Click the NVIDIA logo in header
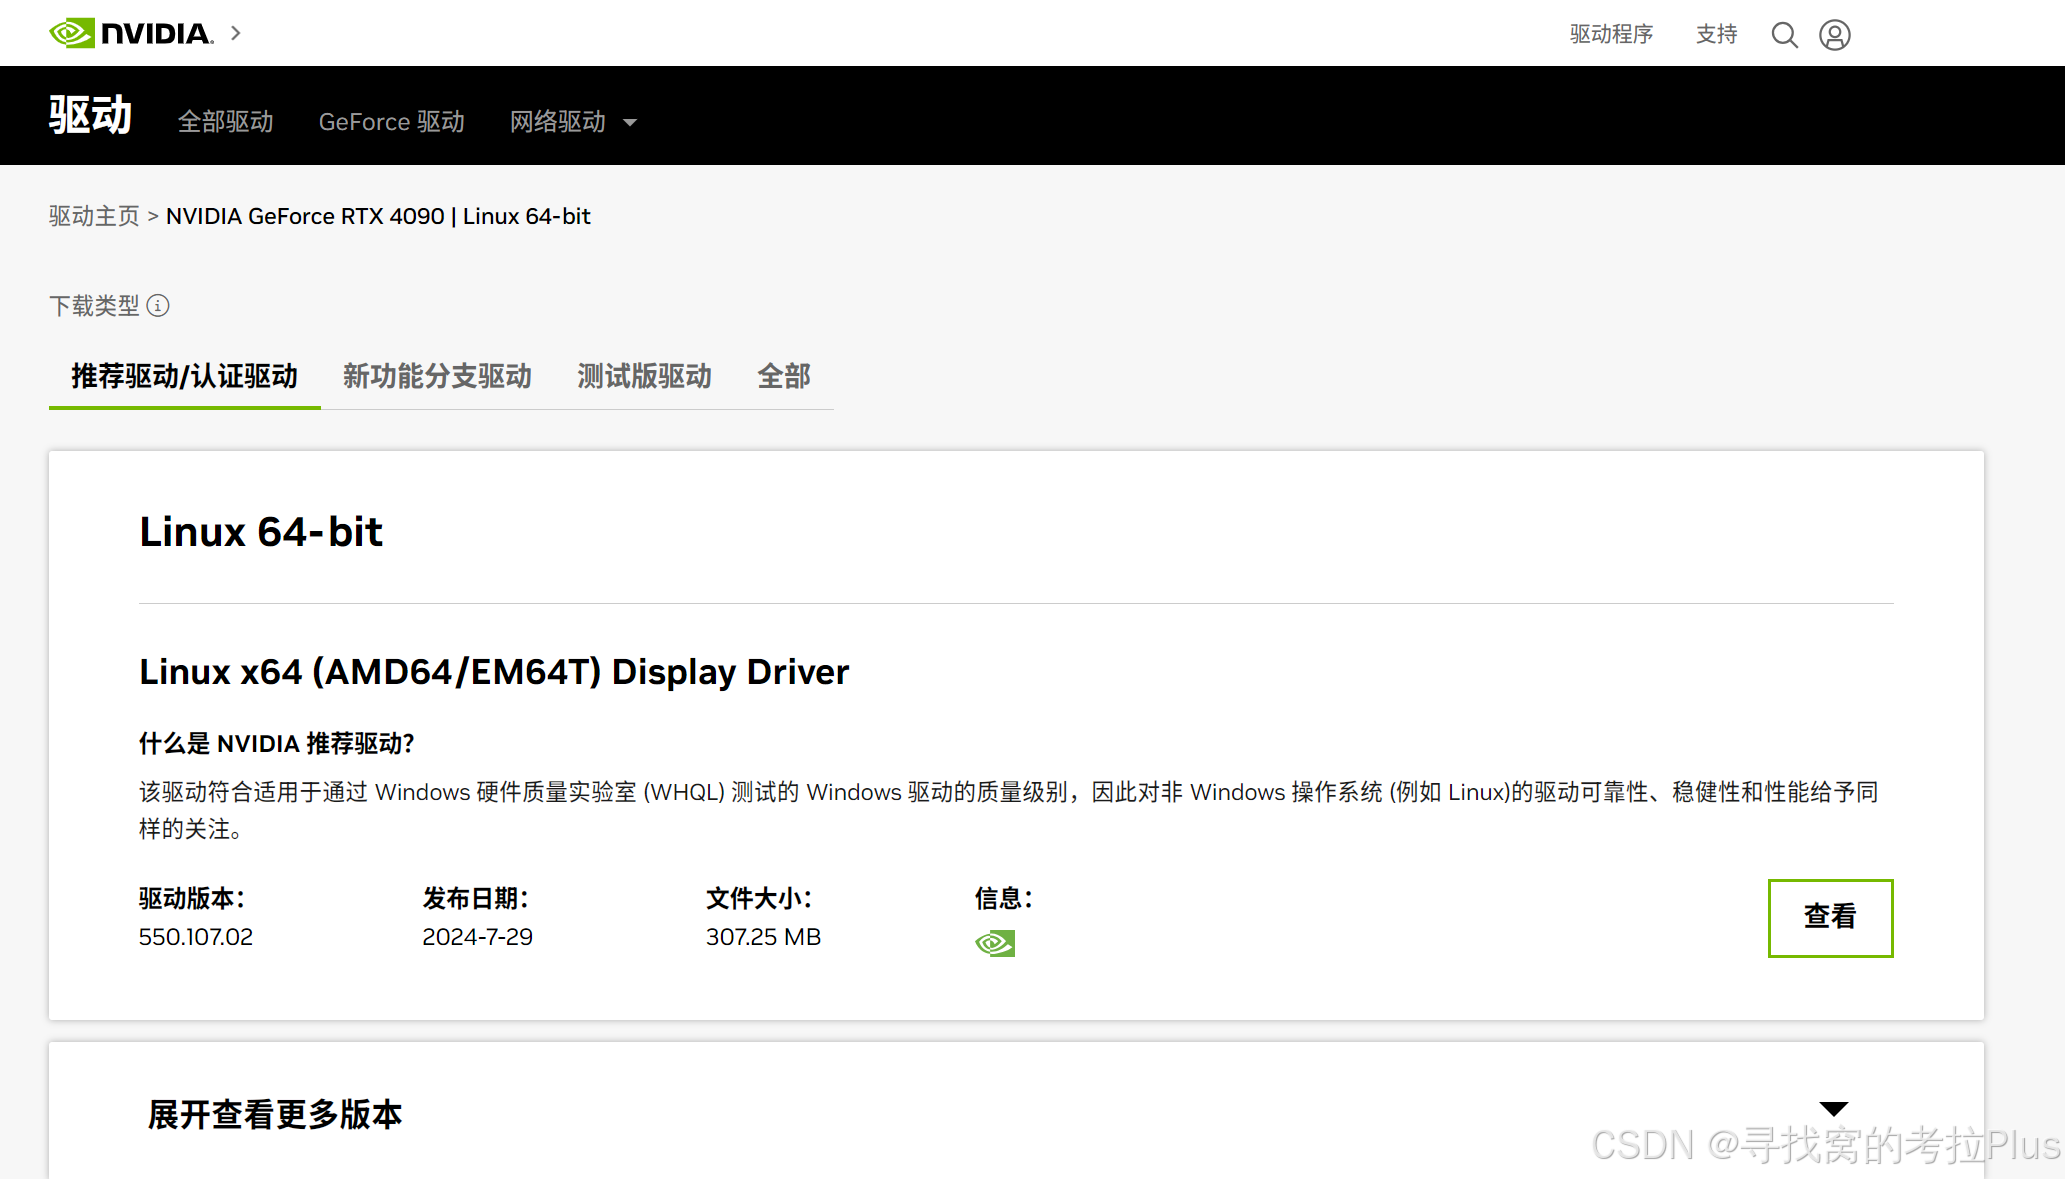 pos(131,33)
